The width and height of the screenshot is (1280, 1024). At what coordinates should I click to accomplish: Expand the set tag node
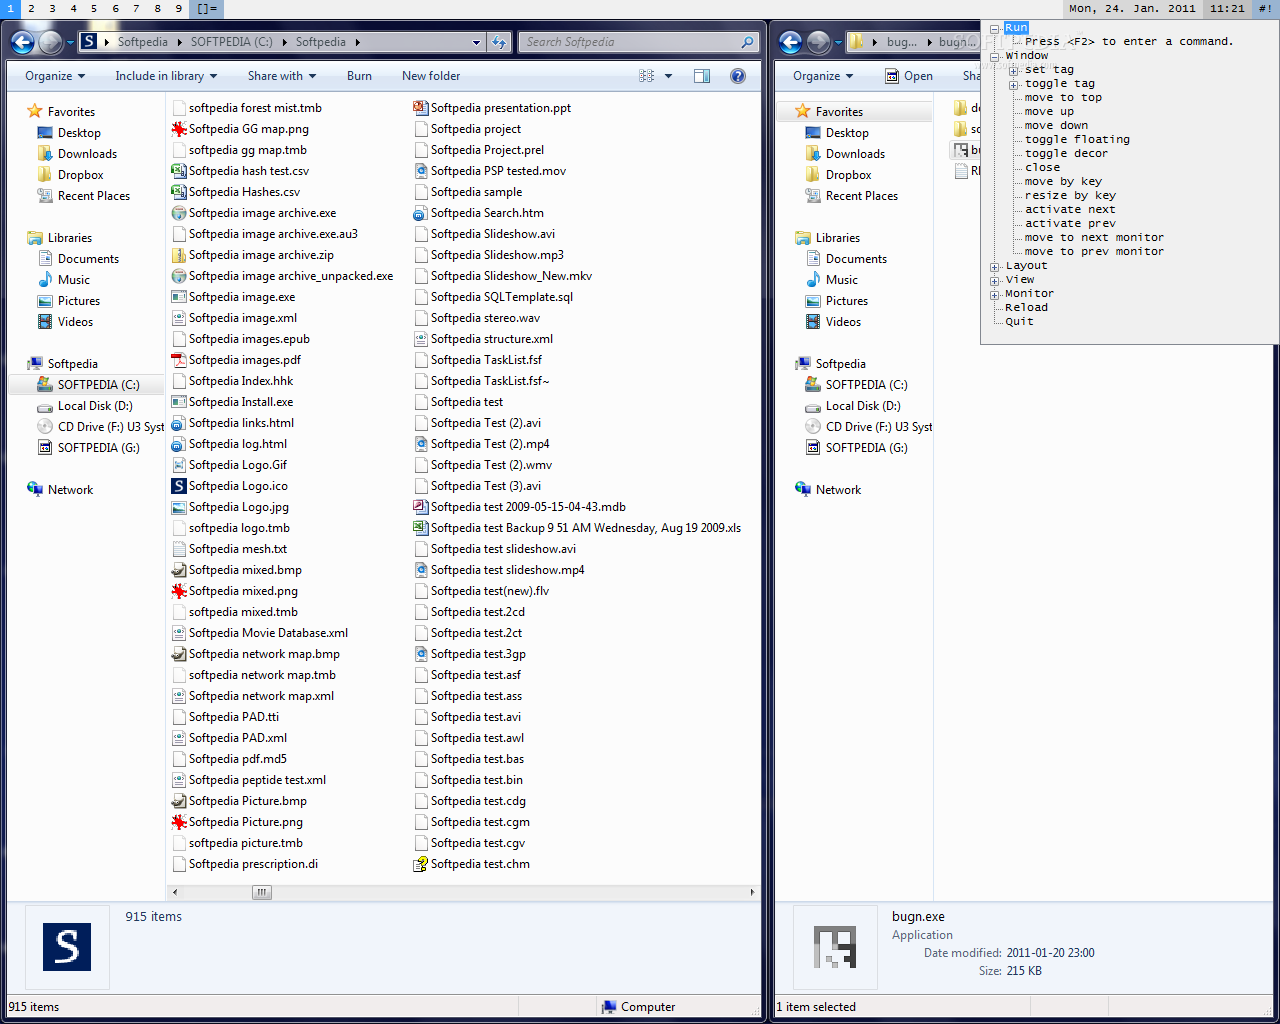coord(1014,70)
